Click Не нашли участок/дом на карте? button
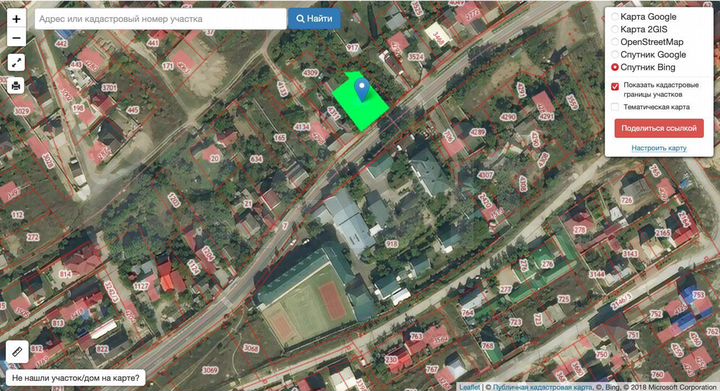720x391 pixels. click(76, 378)
